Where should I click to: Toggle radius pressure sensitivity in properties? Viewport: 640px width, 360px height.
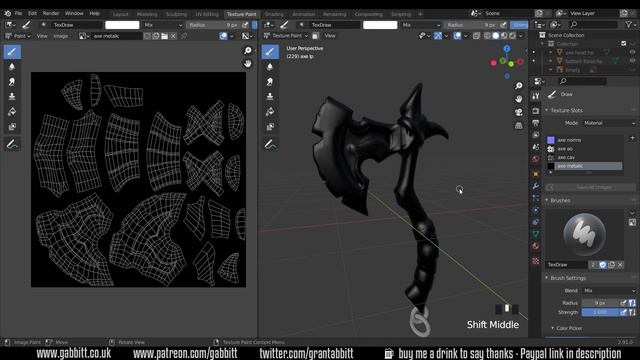[624, 303]
